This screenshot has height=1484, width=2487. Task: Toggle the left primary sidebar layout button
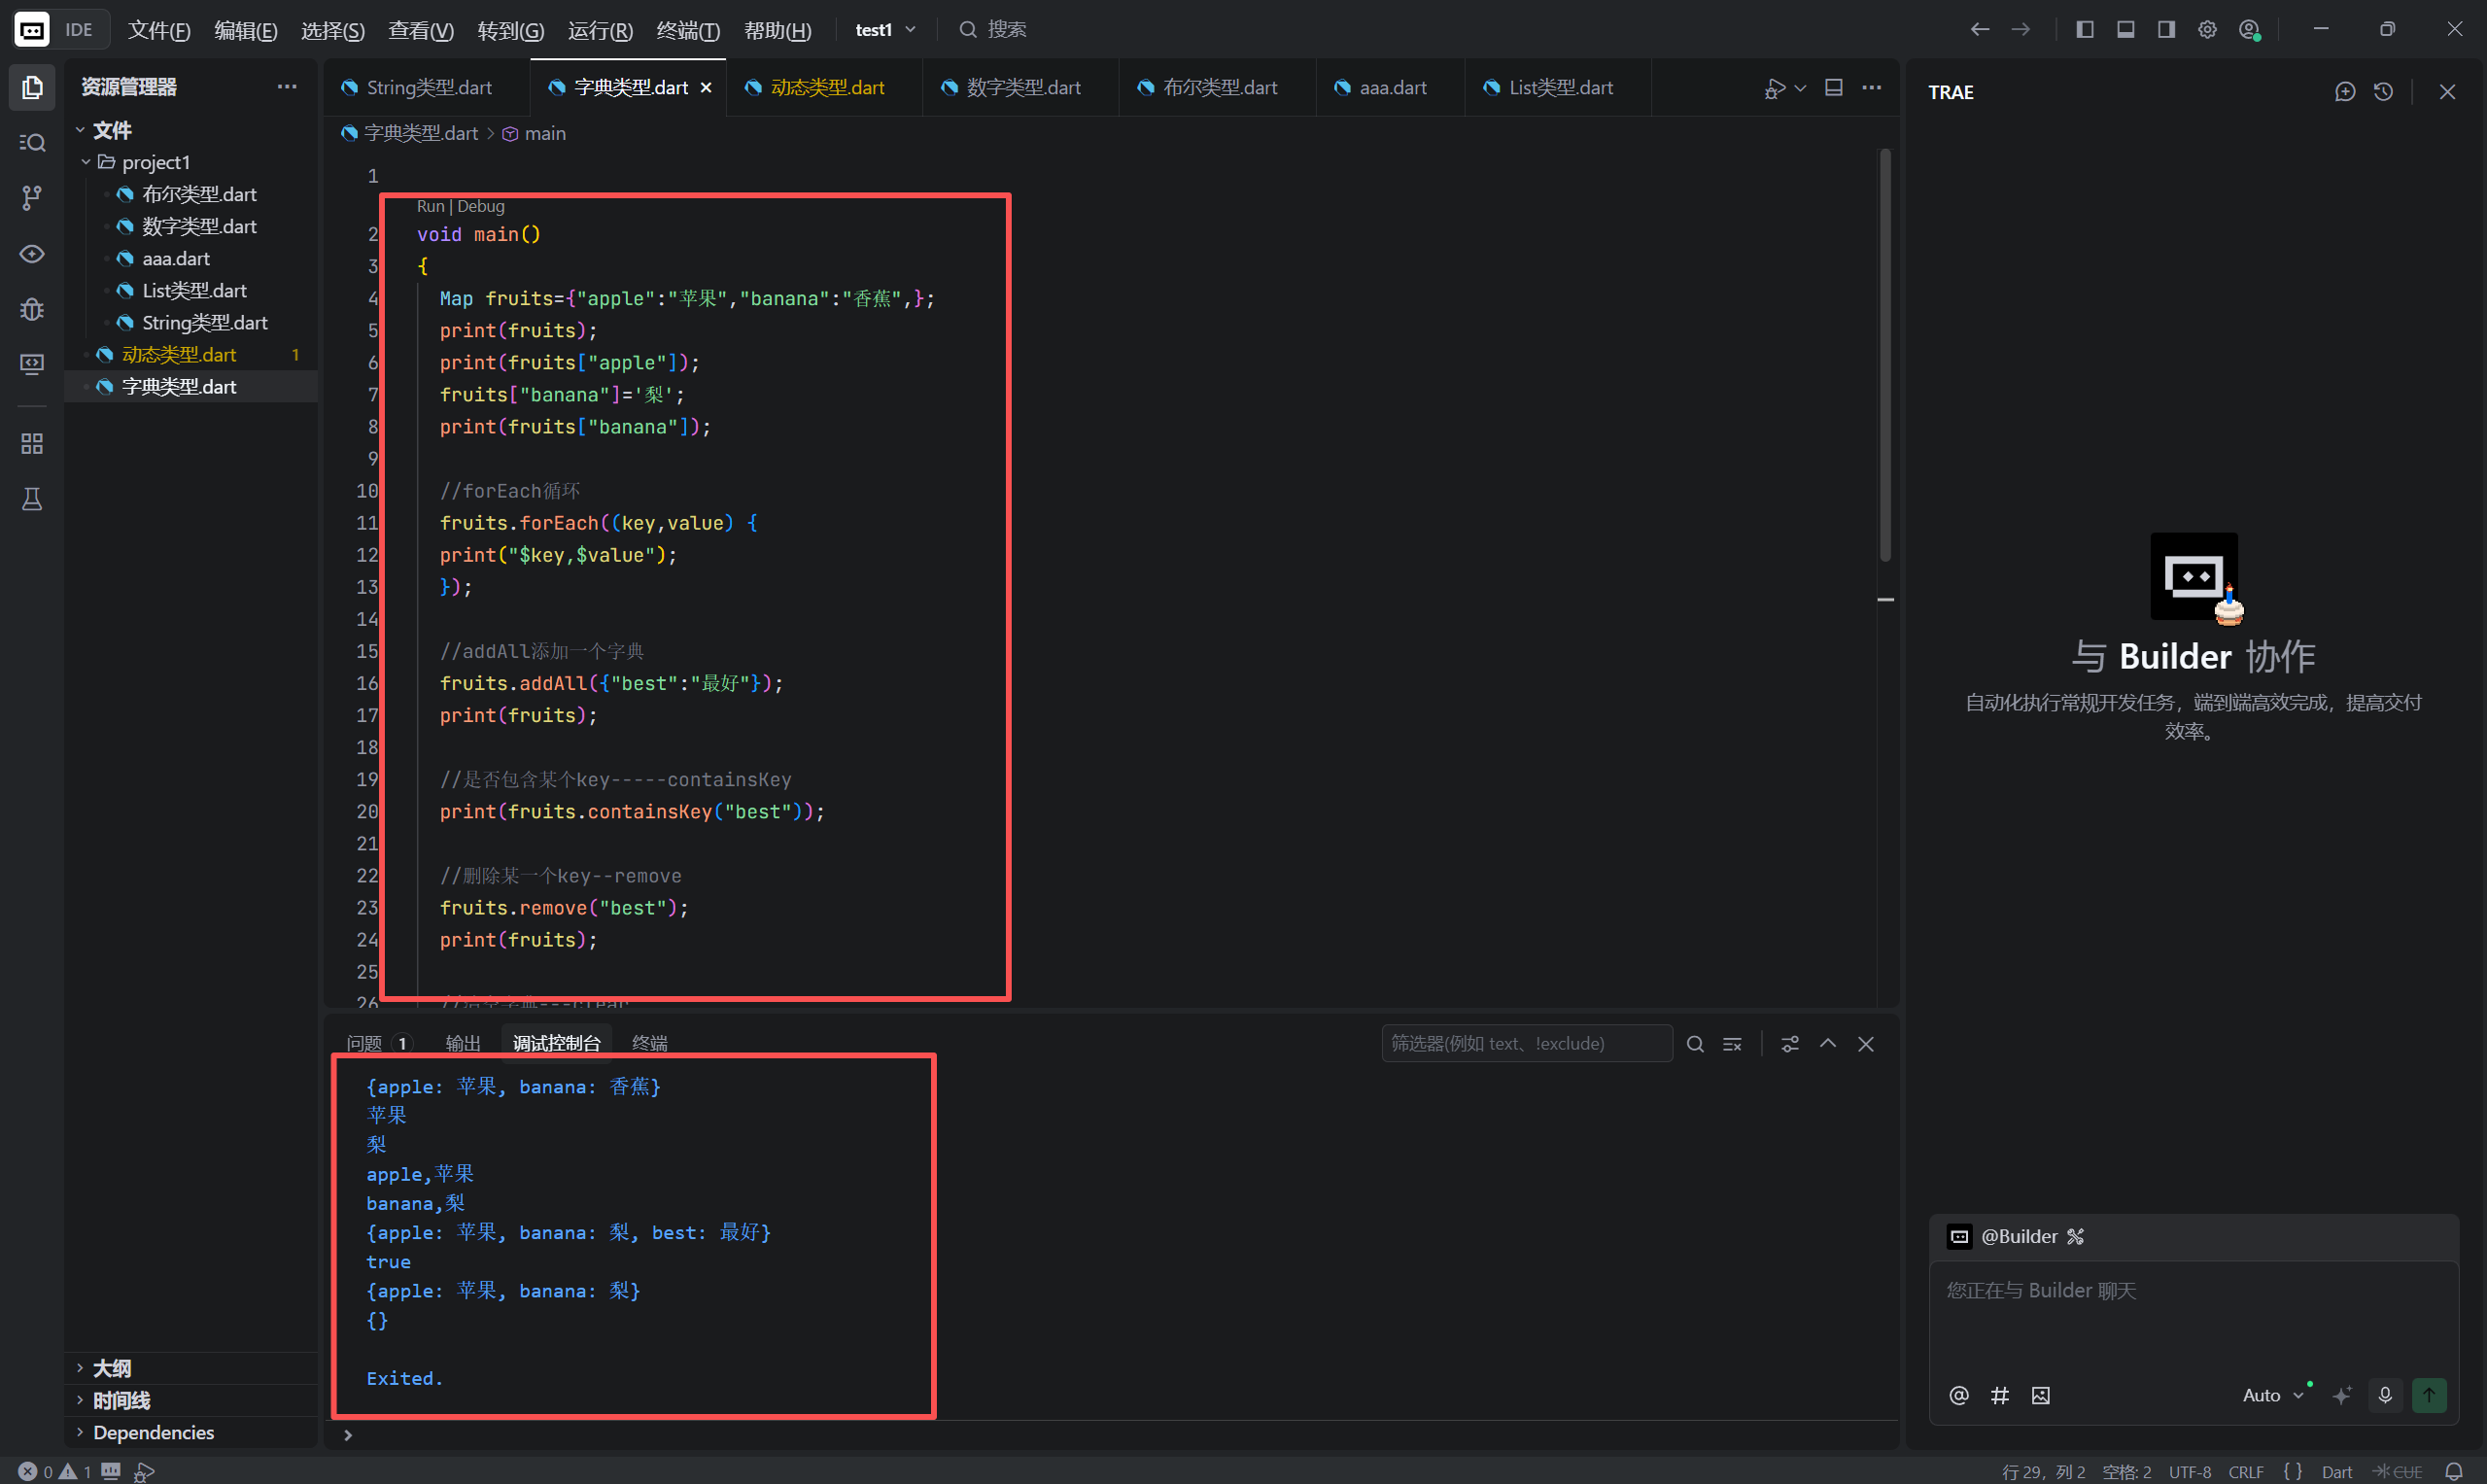click(x=2084, y=30)
